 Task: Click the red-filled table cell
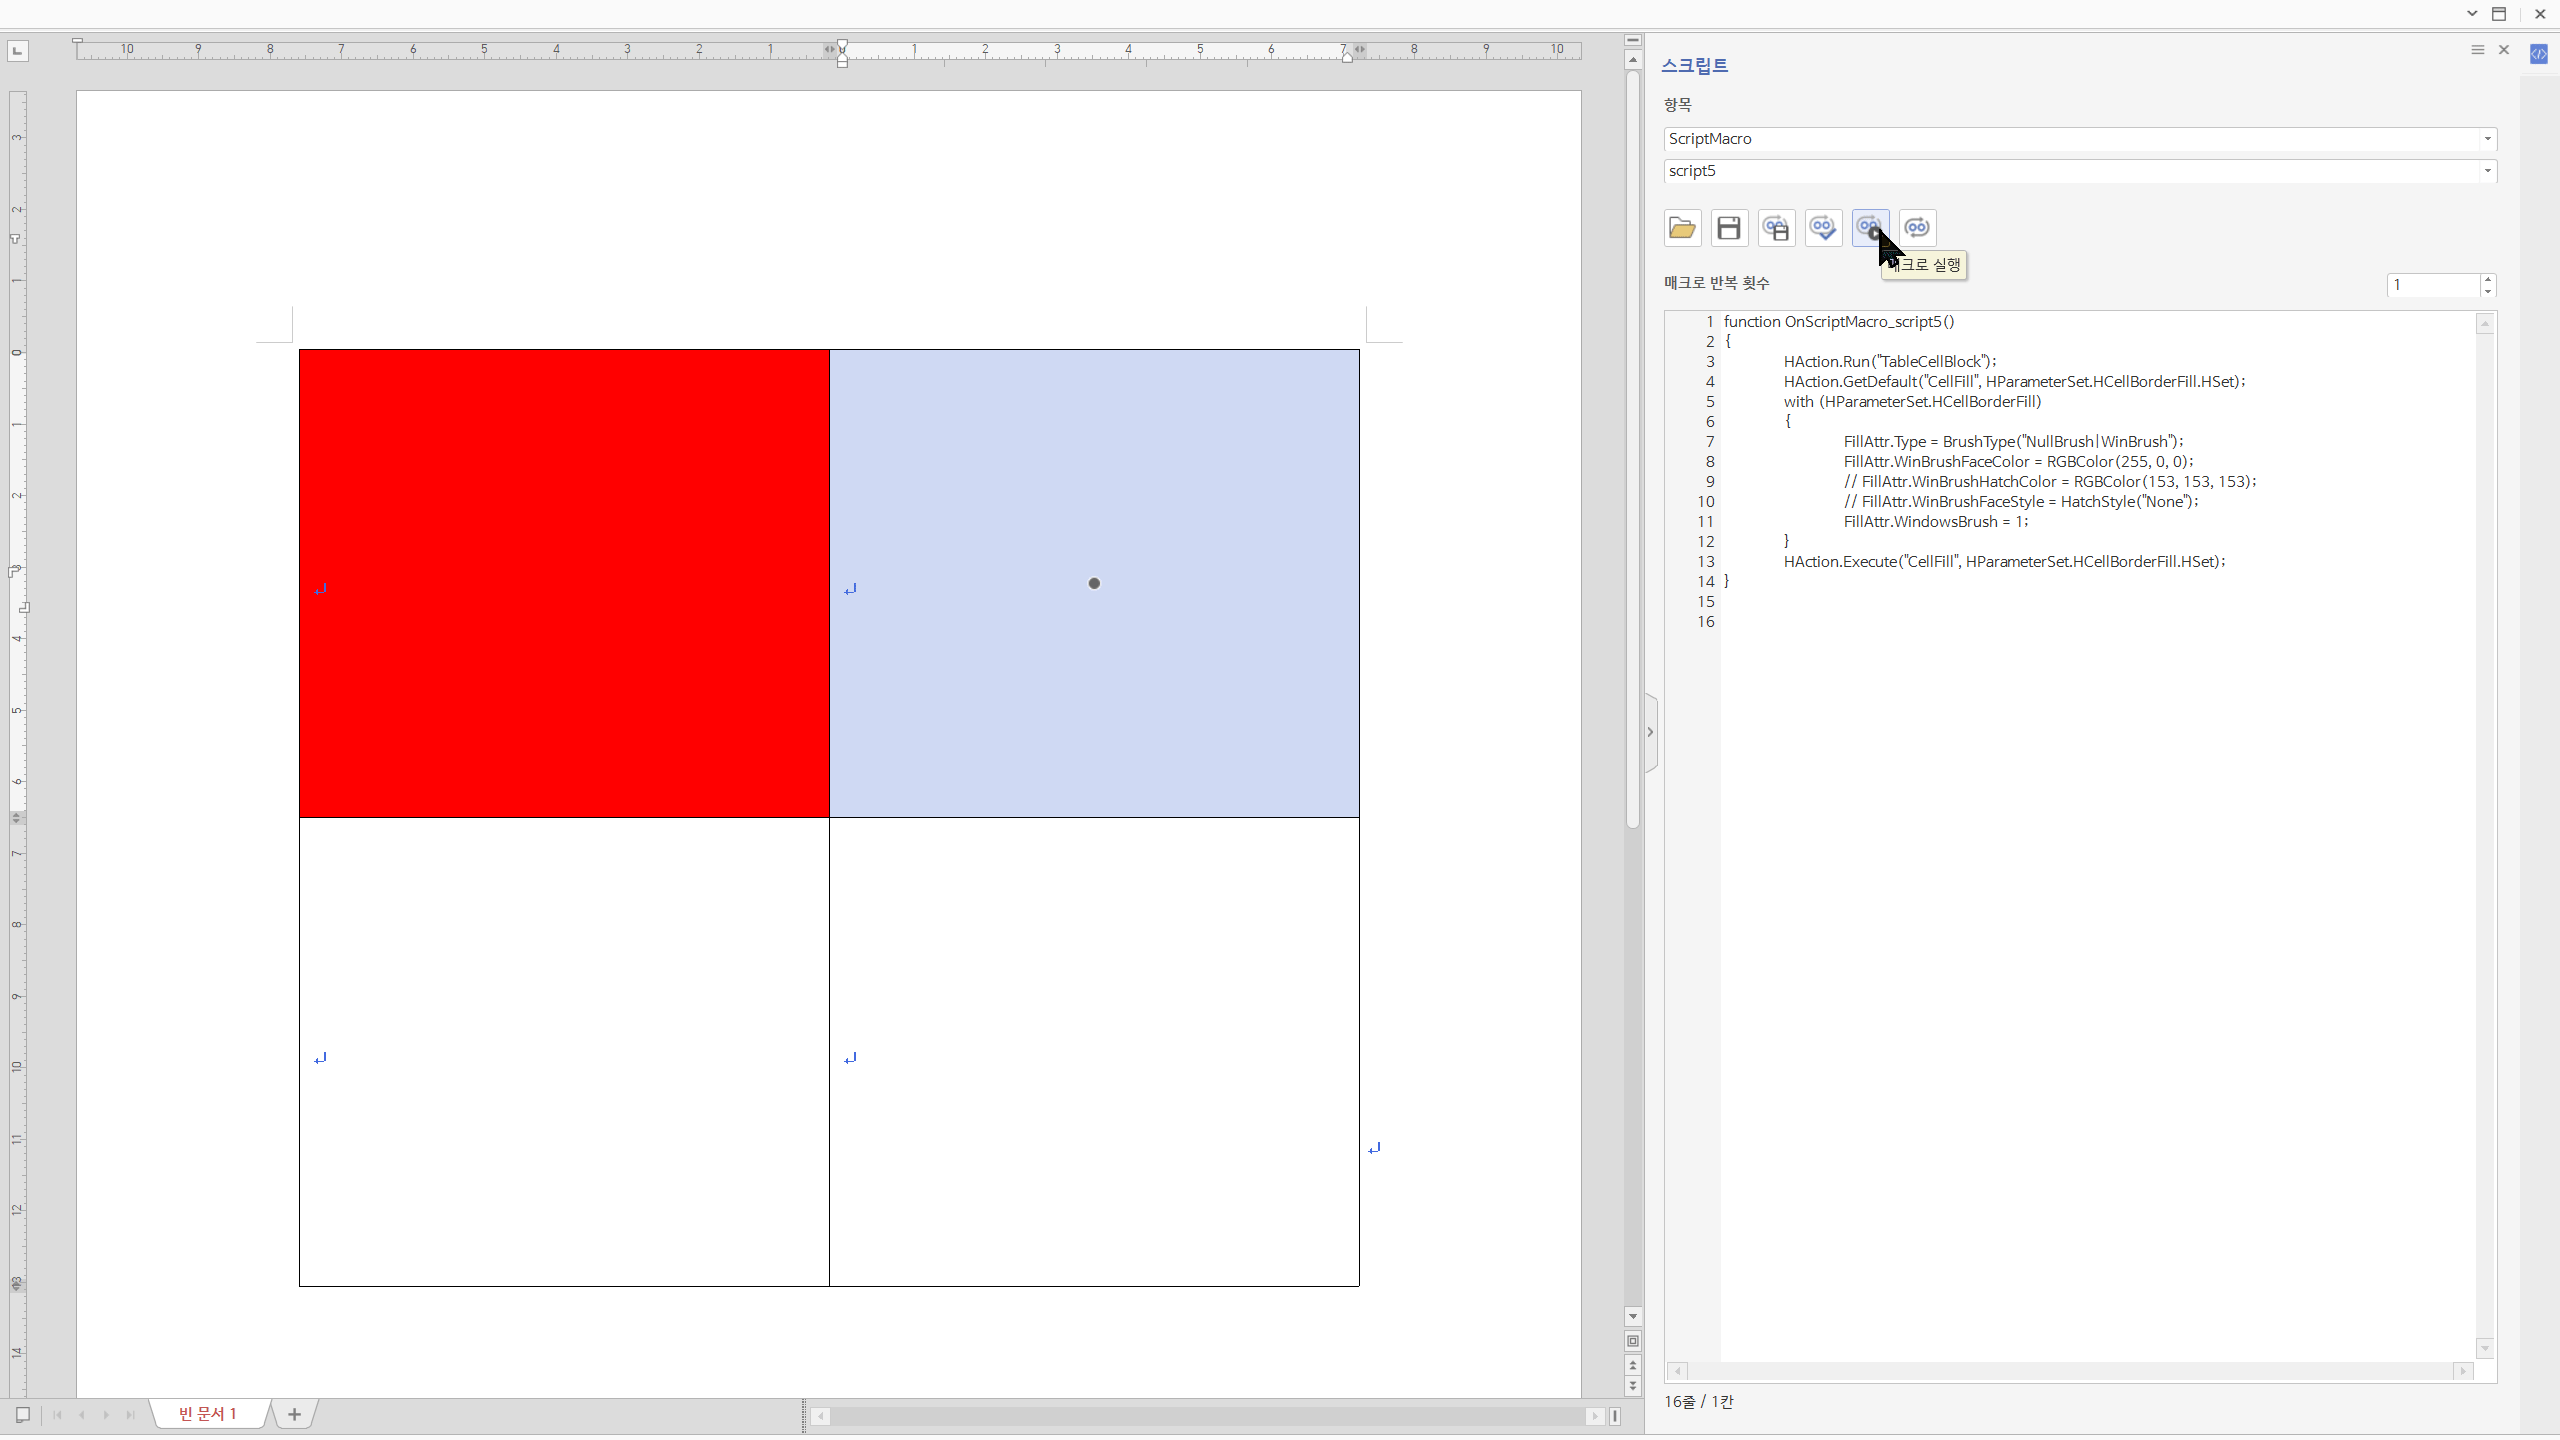point(564,583)
